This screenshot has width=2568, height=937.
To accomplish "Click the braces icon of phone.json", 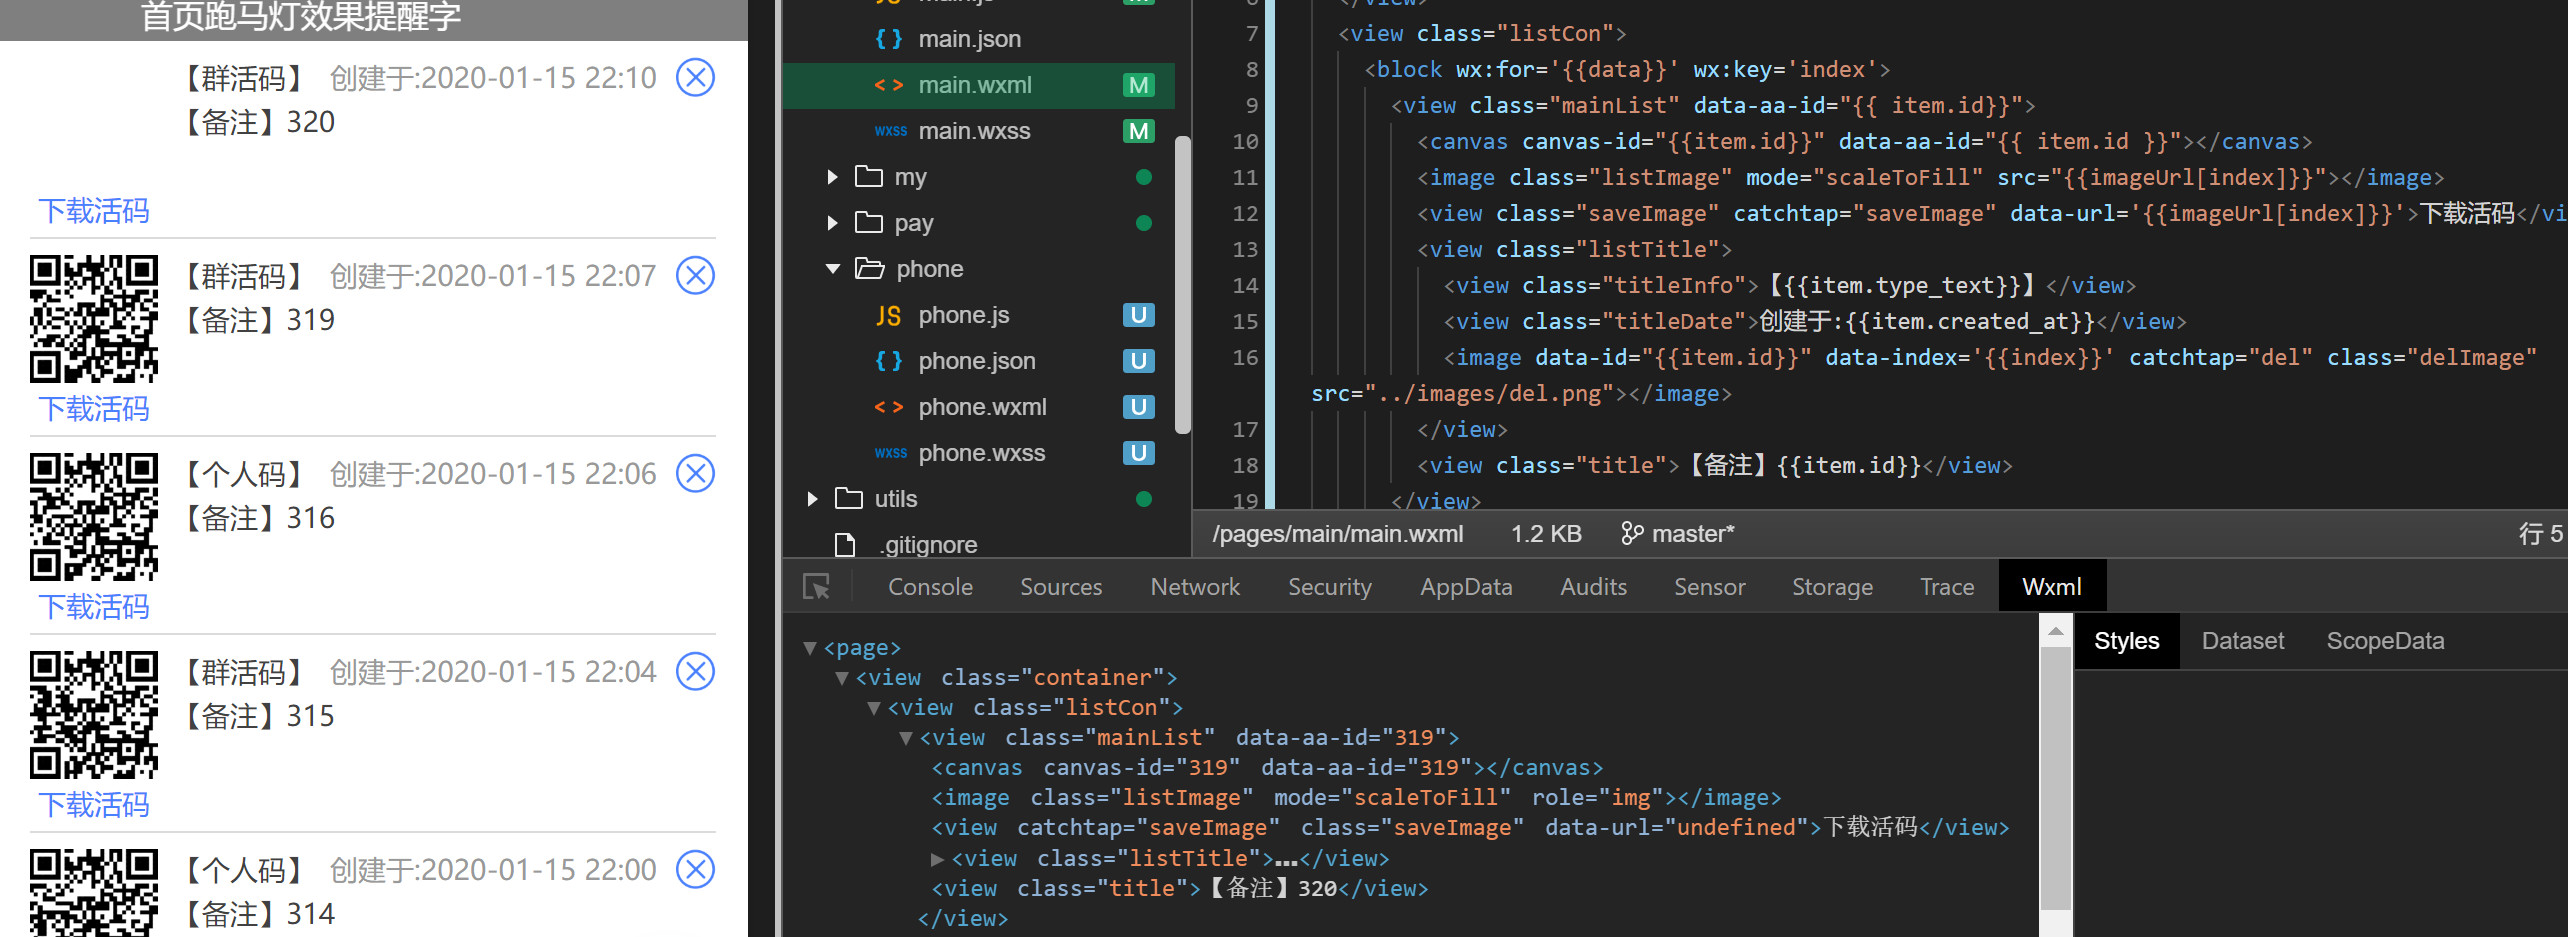I will pos(889,361).
